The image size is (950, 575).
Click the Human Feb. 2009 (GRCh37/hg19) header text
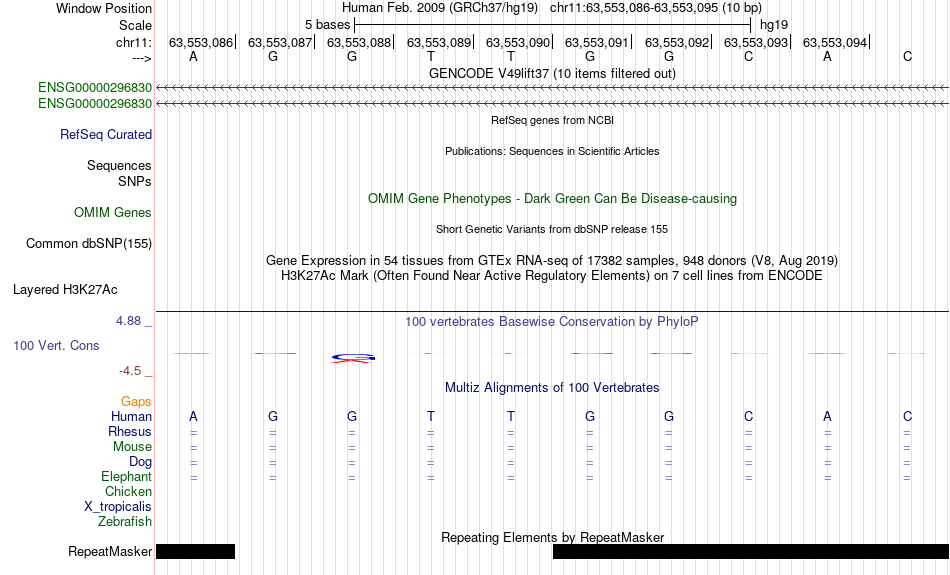pyautogui.click(x=440, y=8)
